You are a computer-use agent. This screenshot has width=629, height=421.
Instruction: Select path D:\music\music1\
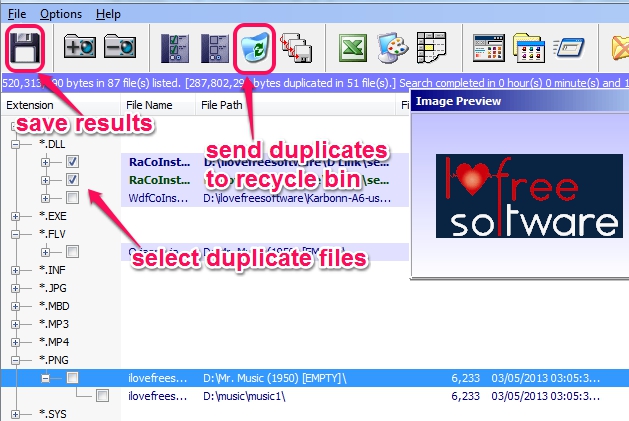(x=244, y=396)
